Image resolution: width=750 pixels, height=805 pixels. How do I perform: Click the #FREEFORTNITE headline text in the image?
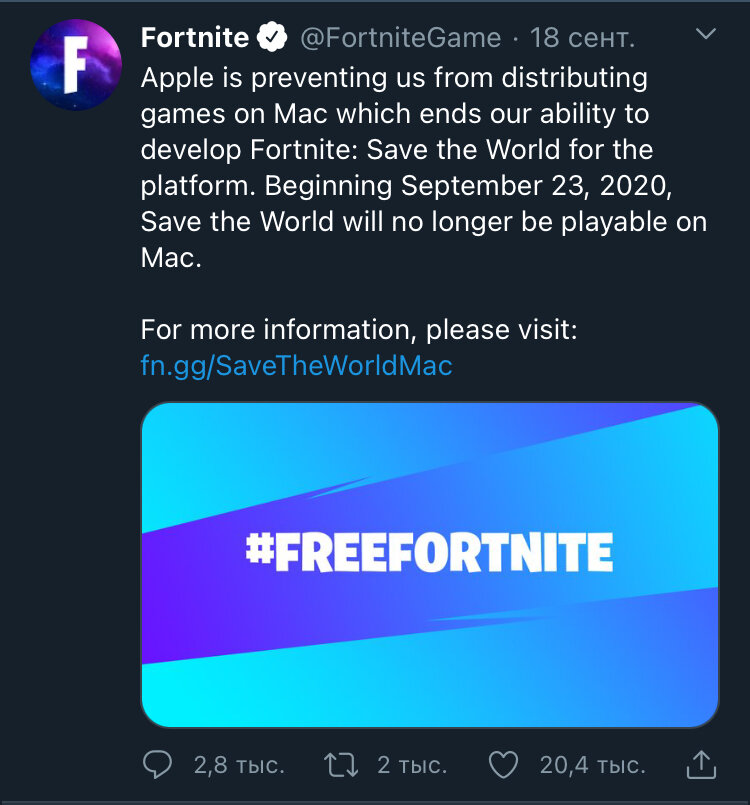pos(429,553)
